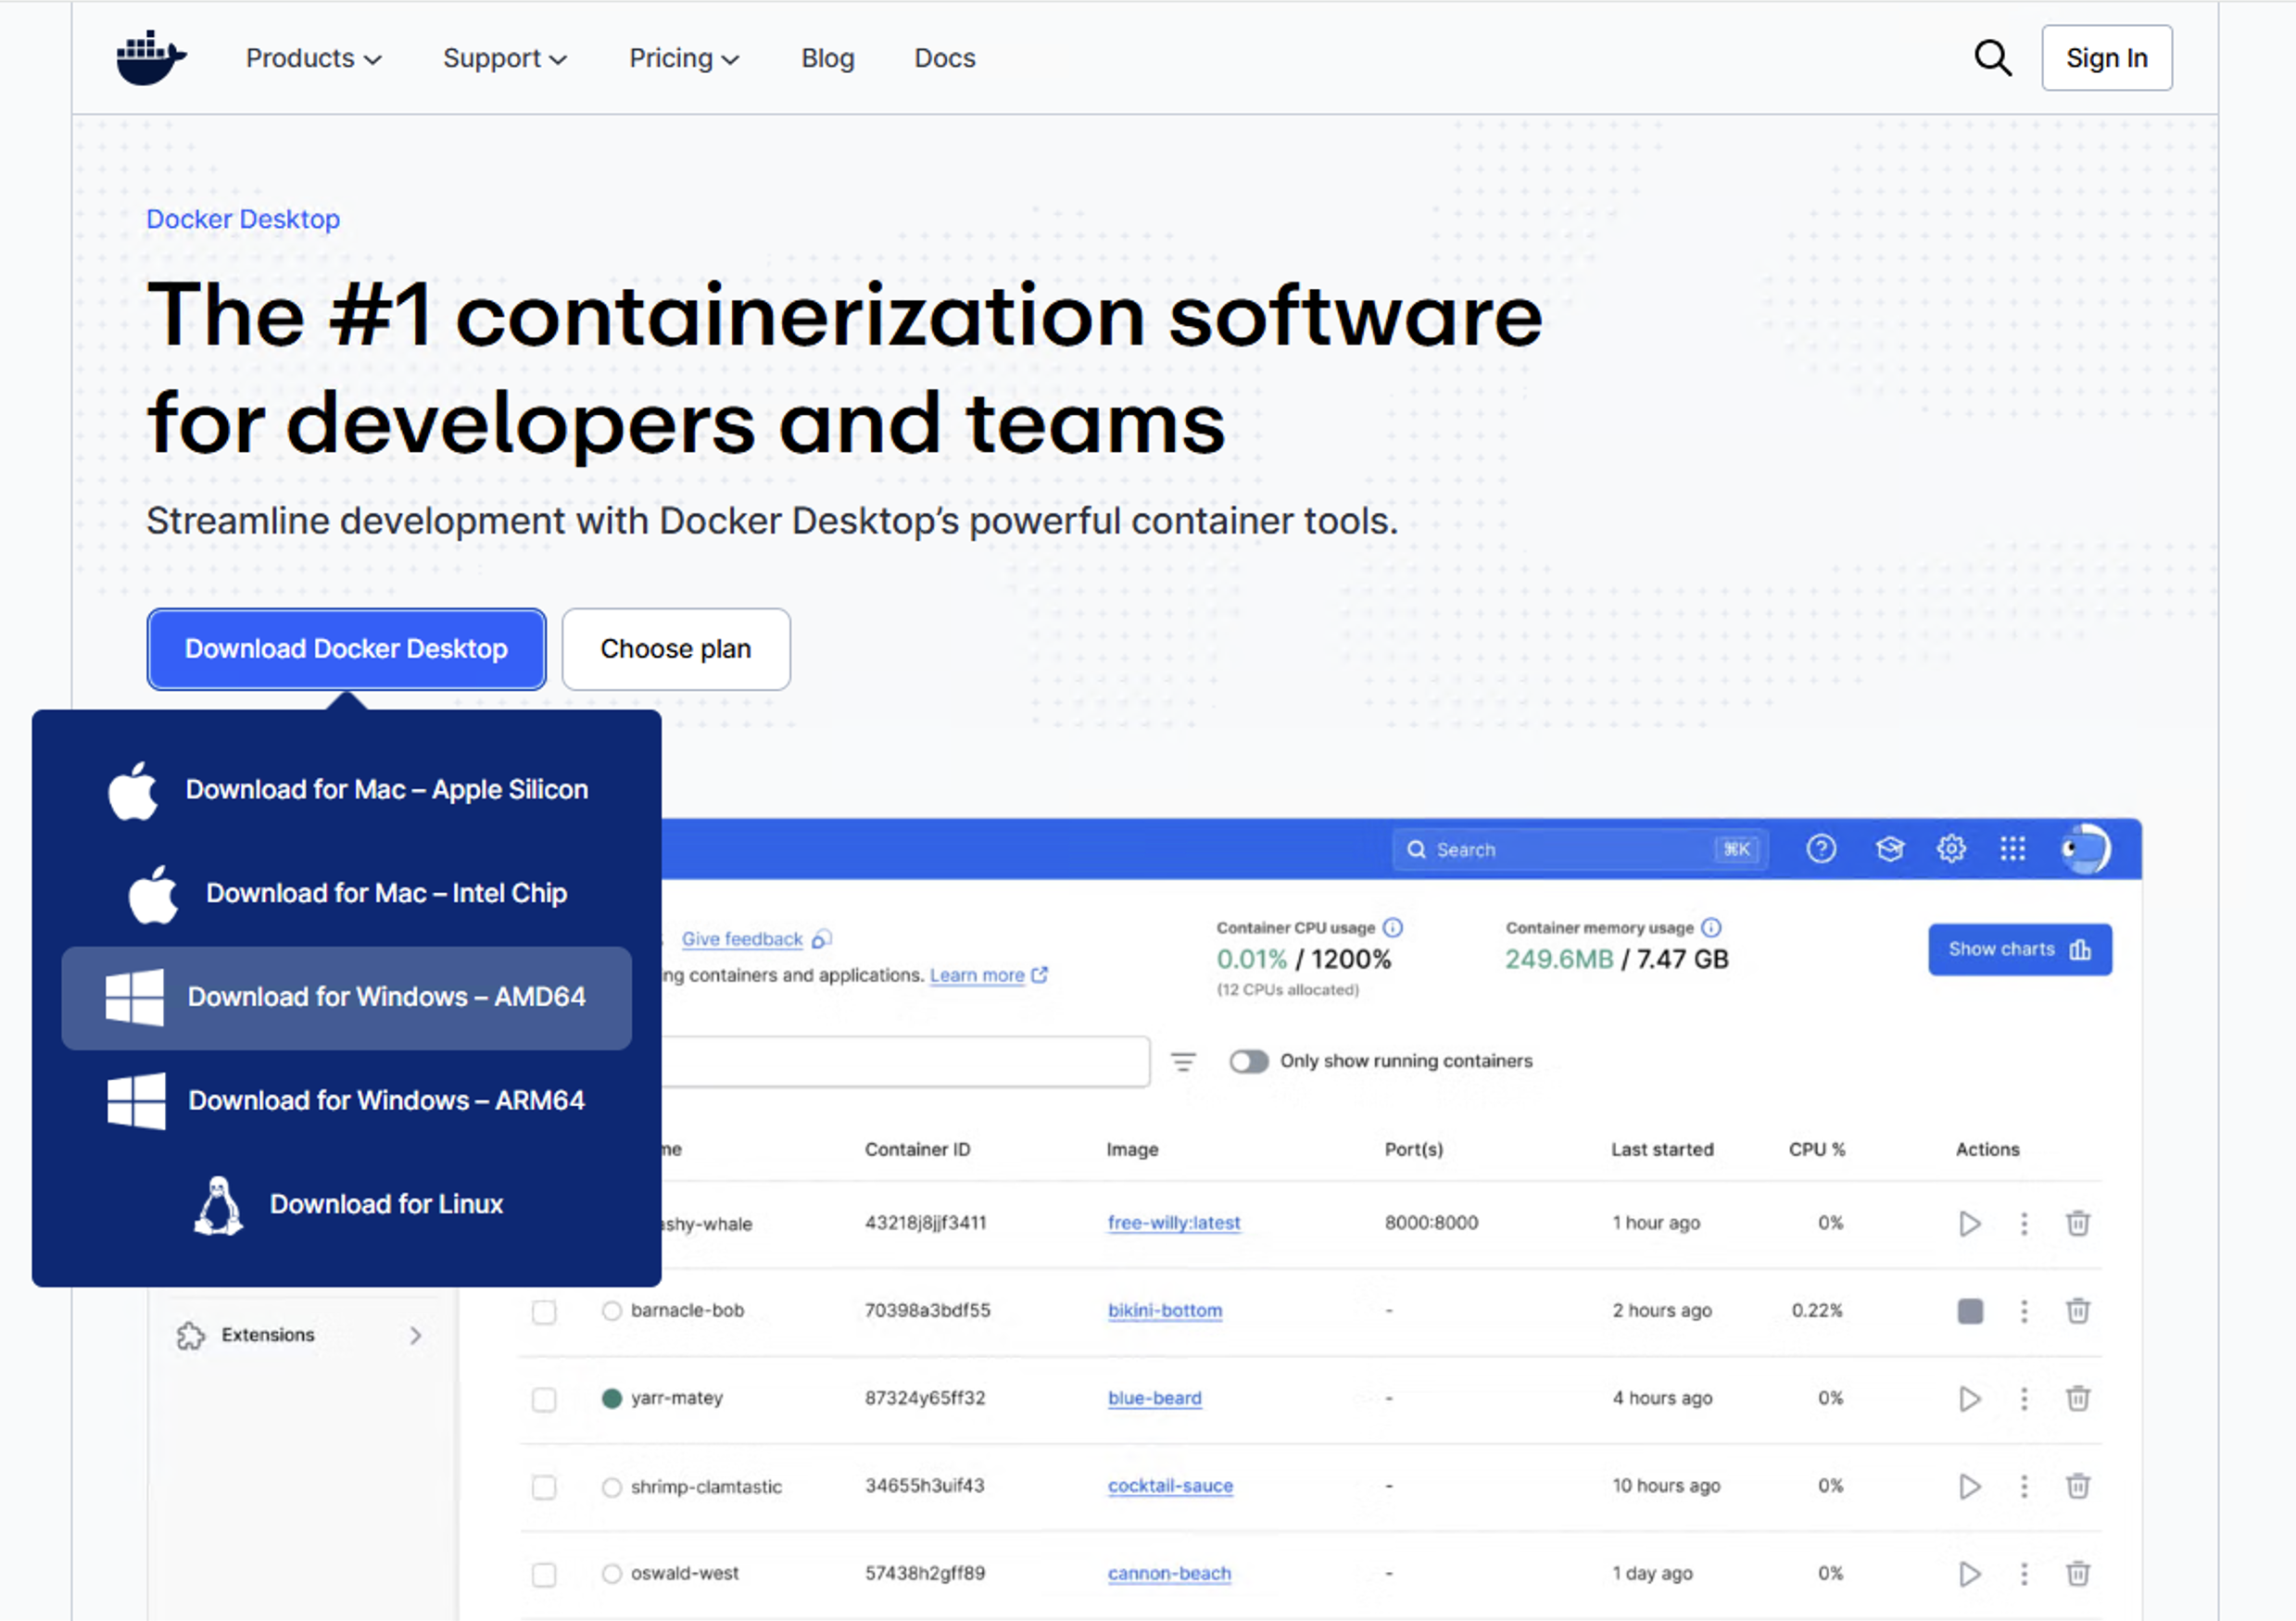Click the Search field in blue toolbar
2296x1621 pixels.
(1580, 849)
